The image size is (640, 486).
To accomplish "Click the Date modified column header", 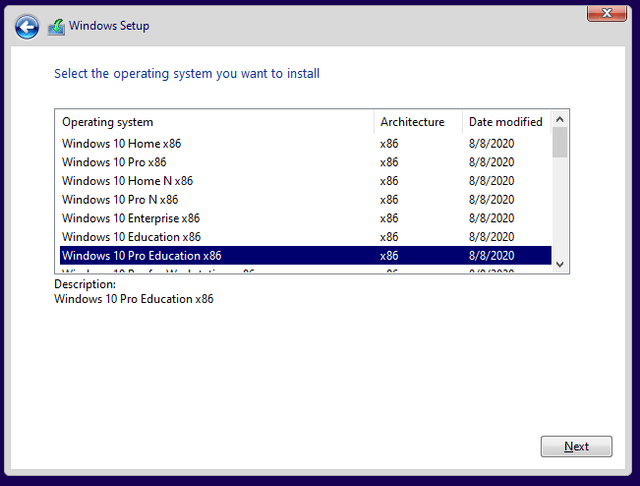I will [507, 122].
